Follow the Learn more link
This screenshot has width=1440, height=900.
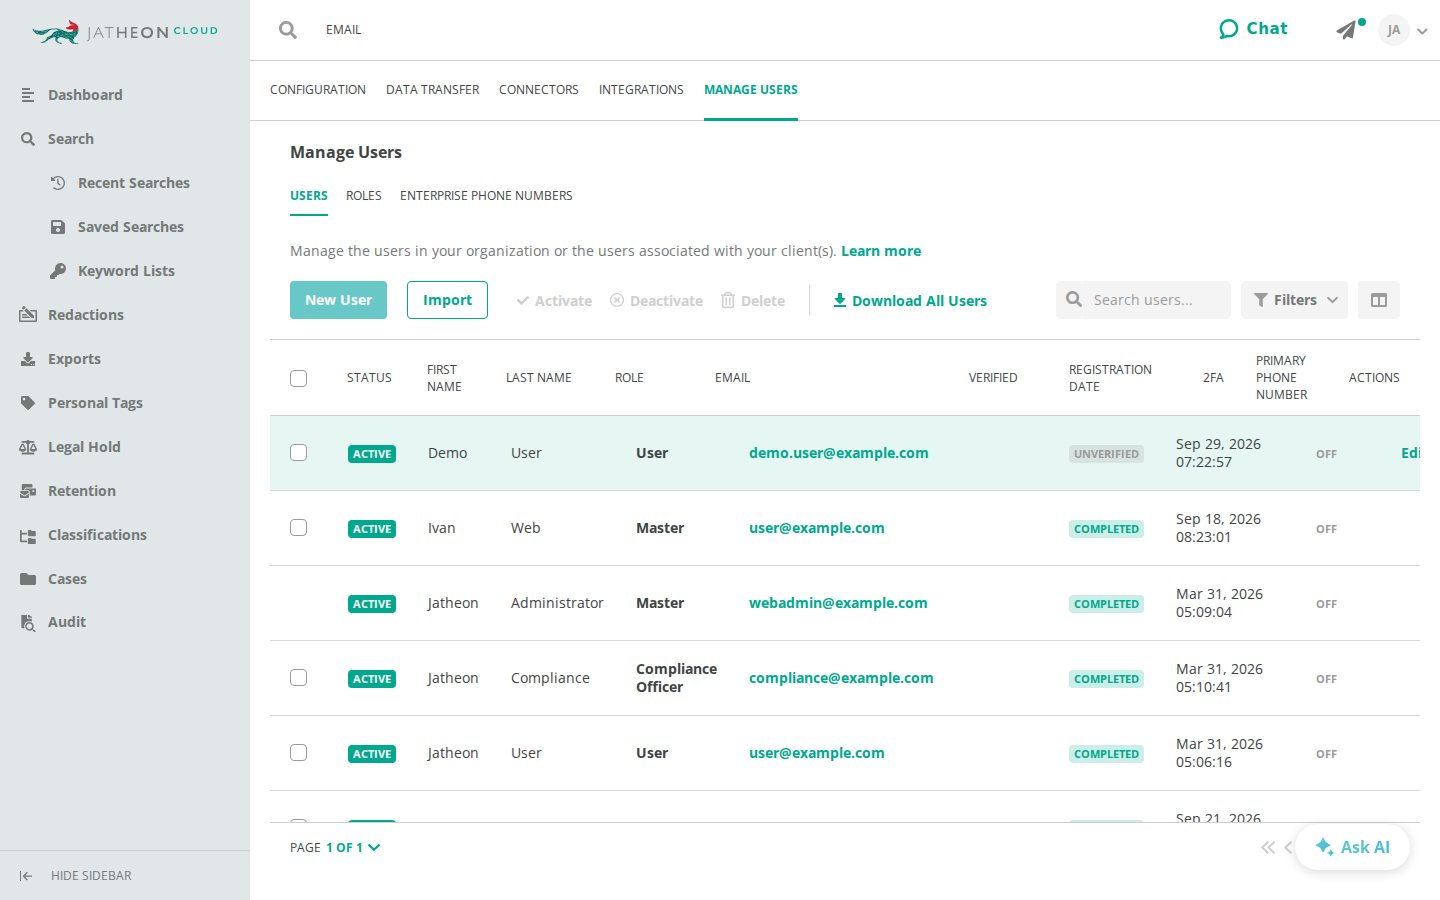881,251
